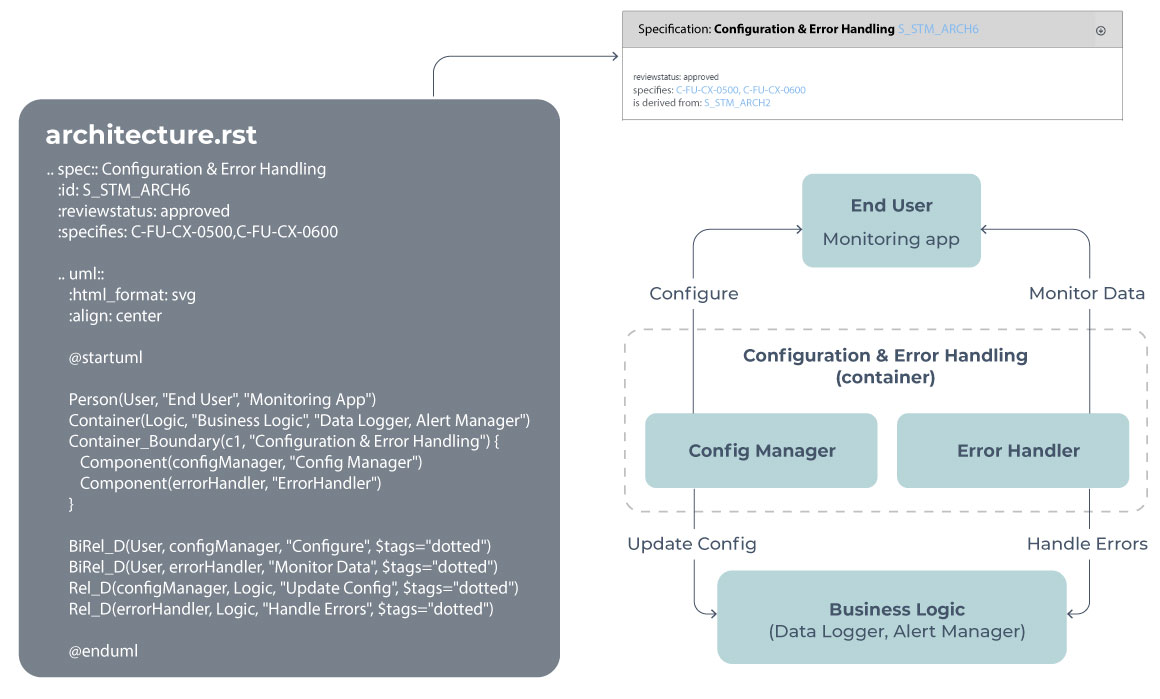Select the End User Monitoring app box
1160x699 pixels.
[891, 220]
